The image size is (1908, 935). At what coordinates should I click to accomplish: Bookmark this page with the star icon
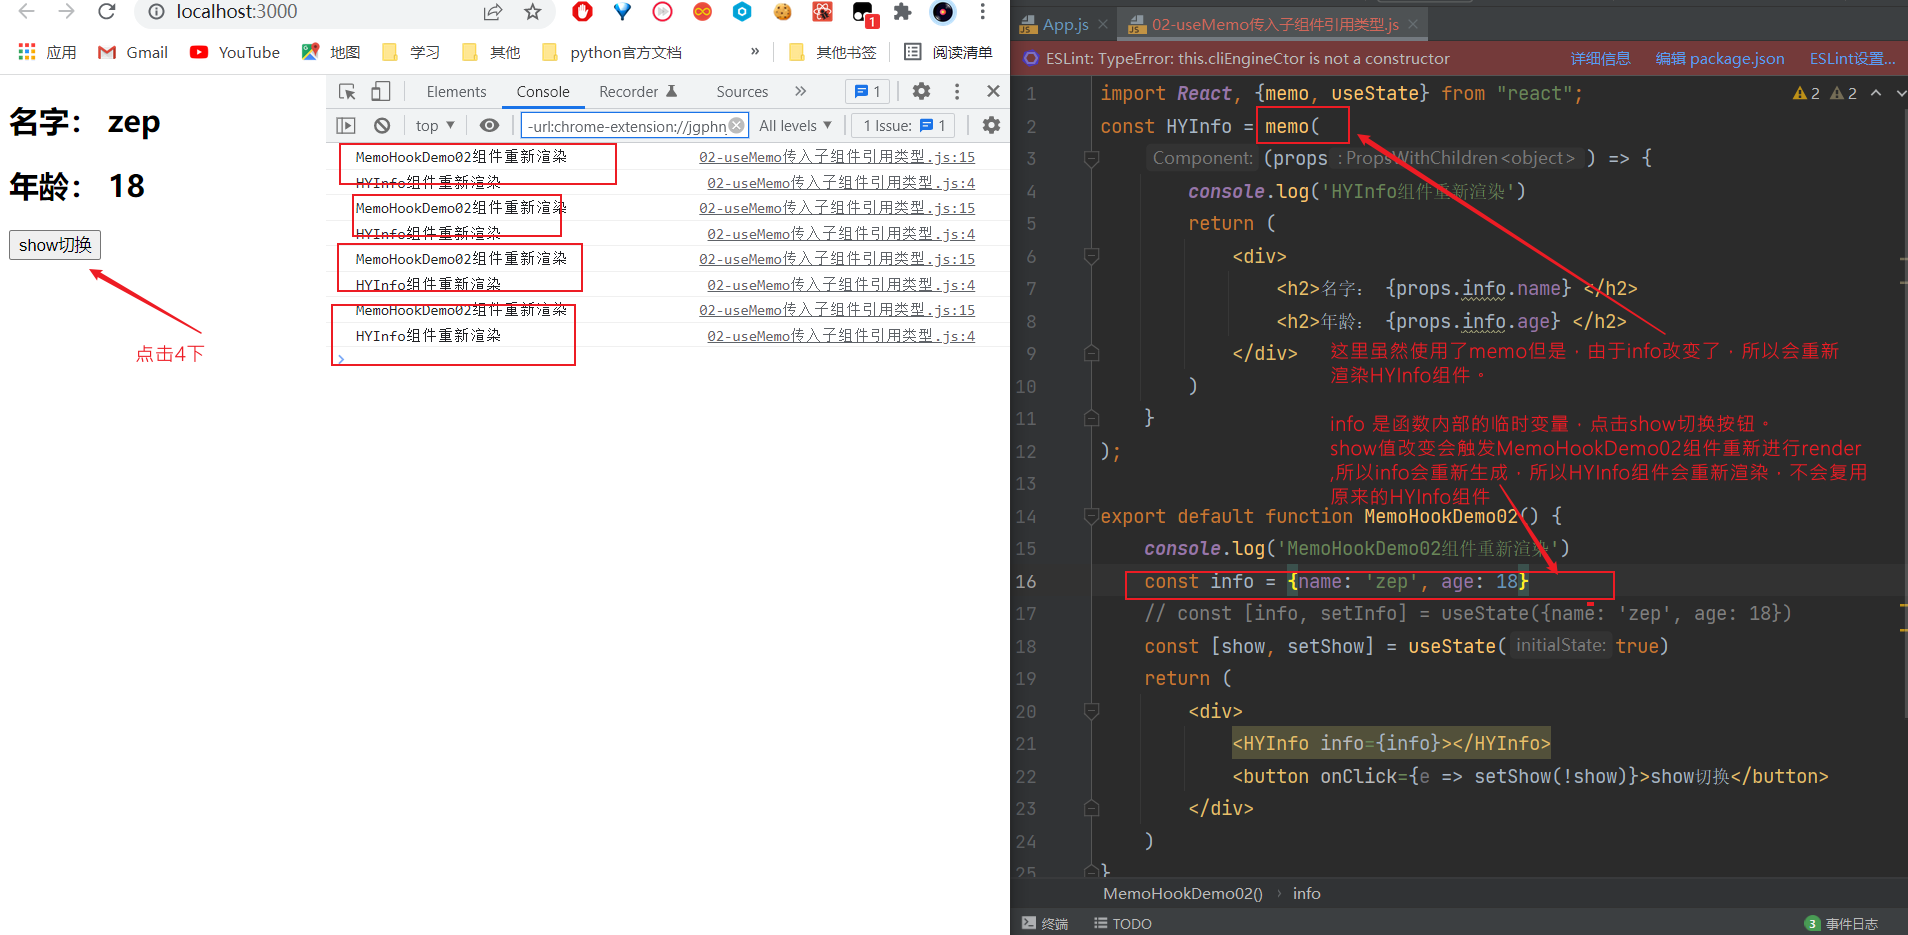(533, 12)
